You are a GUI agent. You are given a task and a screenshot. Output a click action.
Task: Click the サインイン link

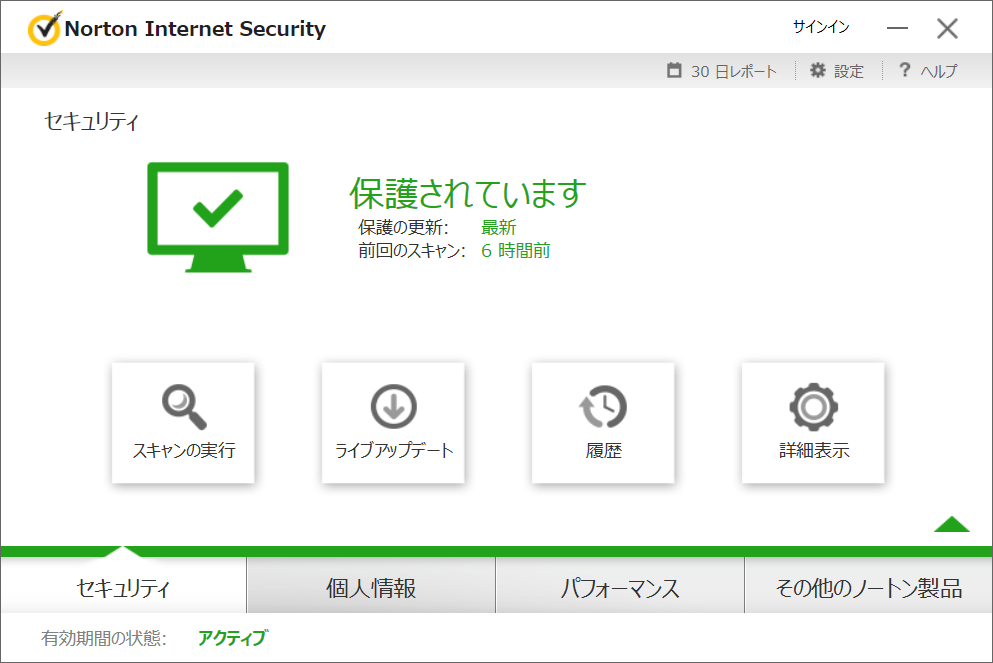click(820, 28)
